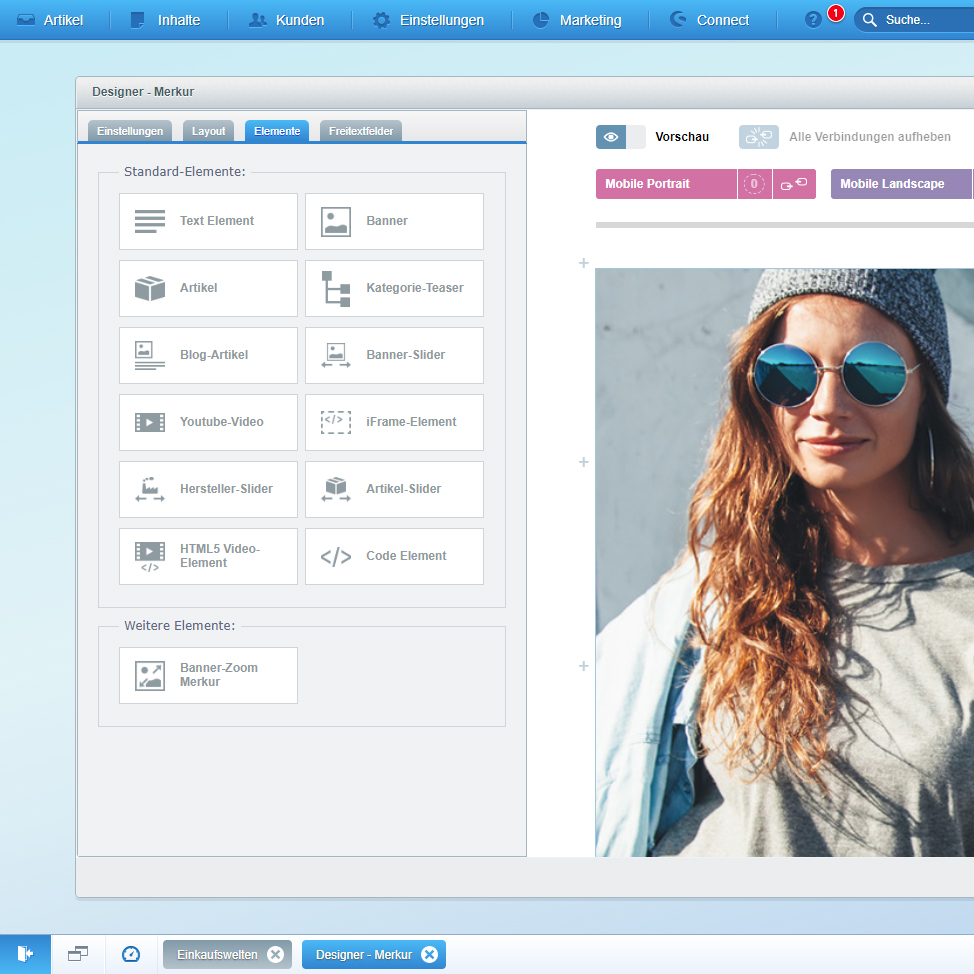Choose the Artikel box icon
Viewport: 974px width, 974px height.
tap(150, 288)
